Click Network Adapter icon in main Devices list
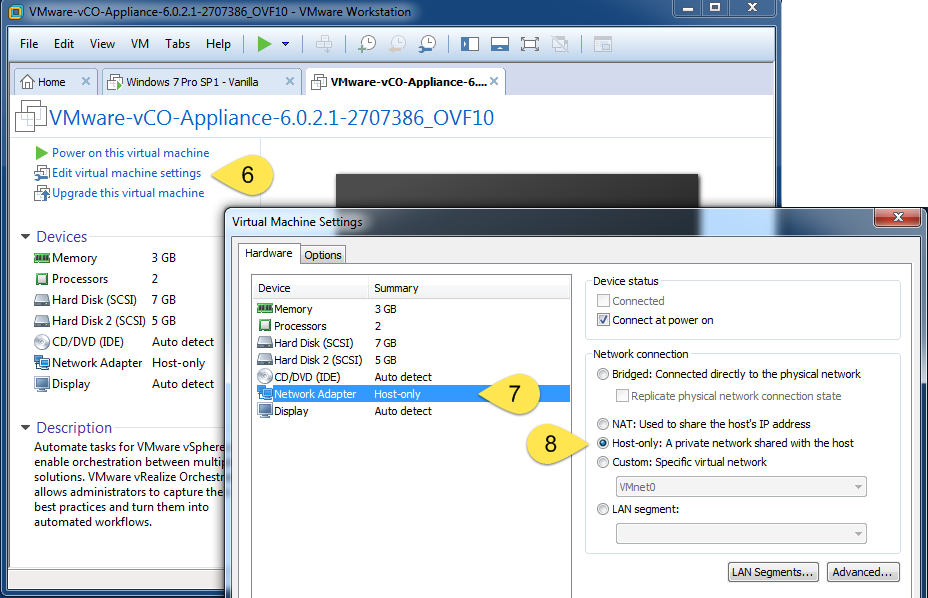This screenshot has height=598, width=928. point(41,362)
